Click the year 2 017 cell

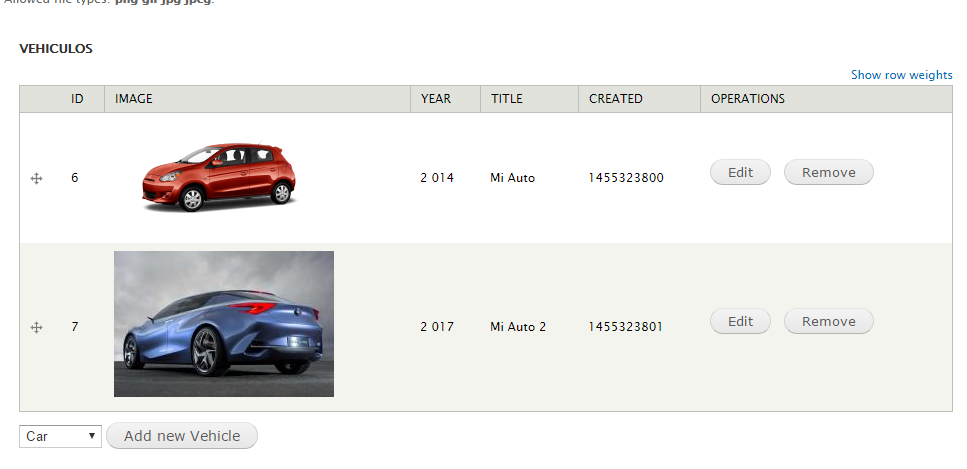point(437,327)
